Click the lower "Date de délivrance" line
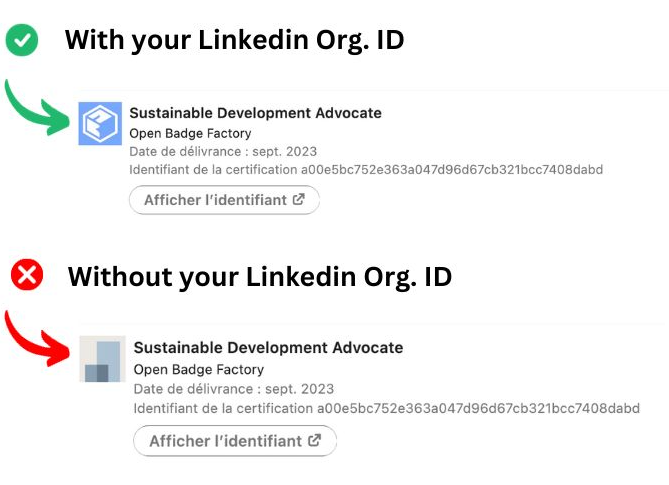 (233, 388)
